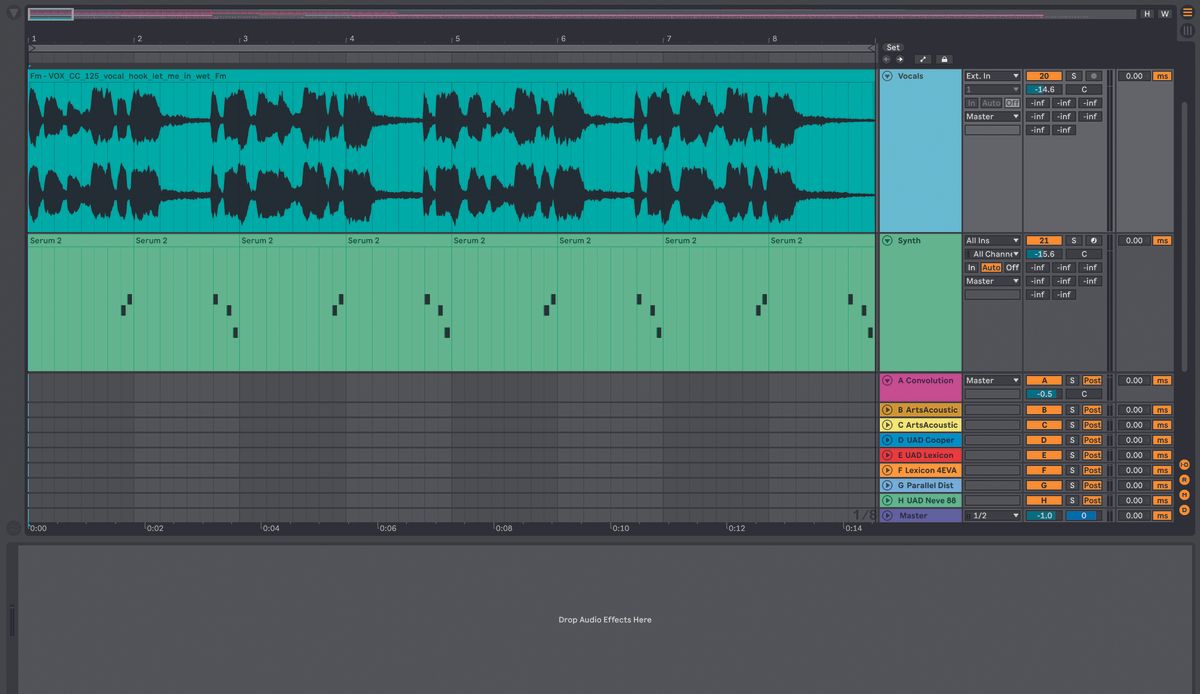Arm the Vocals track for recording
The height and width of the screenshot is (694, 1200).
1092,75
